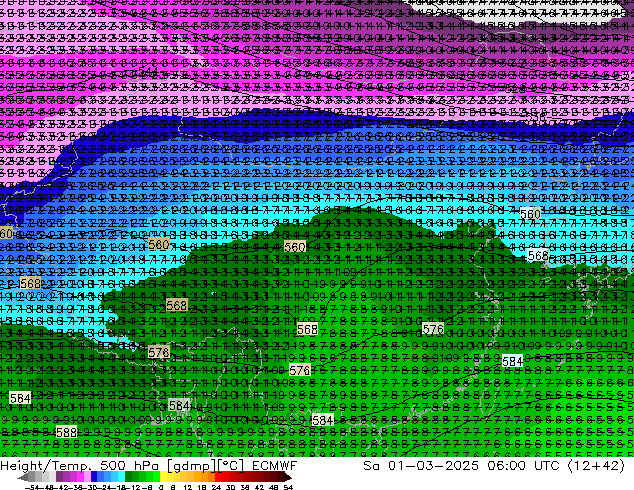Click the bright red legend swatch above 24
The image size is (634, 490).
(x=218, y=478)
